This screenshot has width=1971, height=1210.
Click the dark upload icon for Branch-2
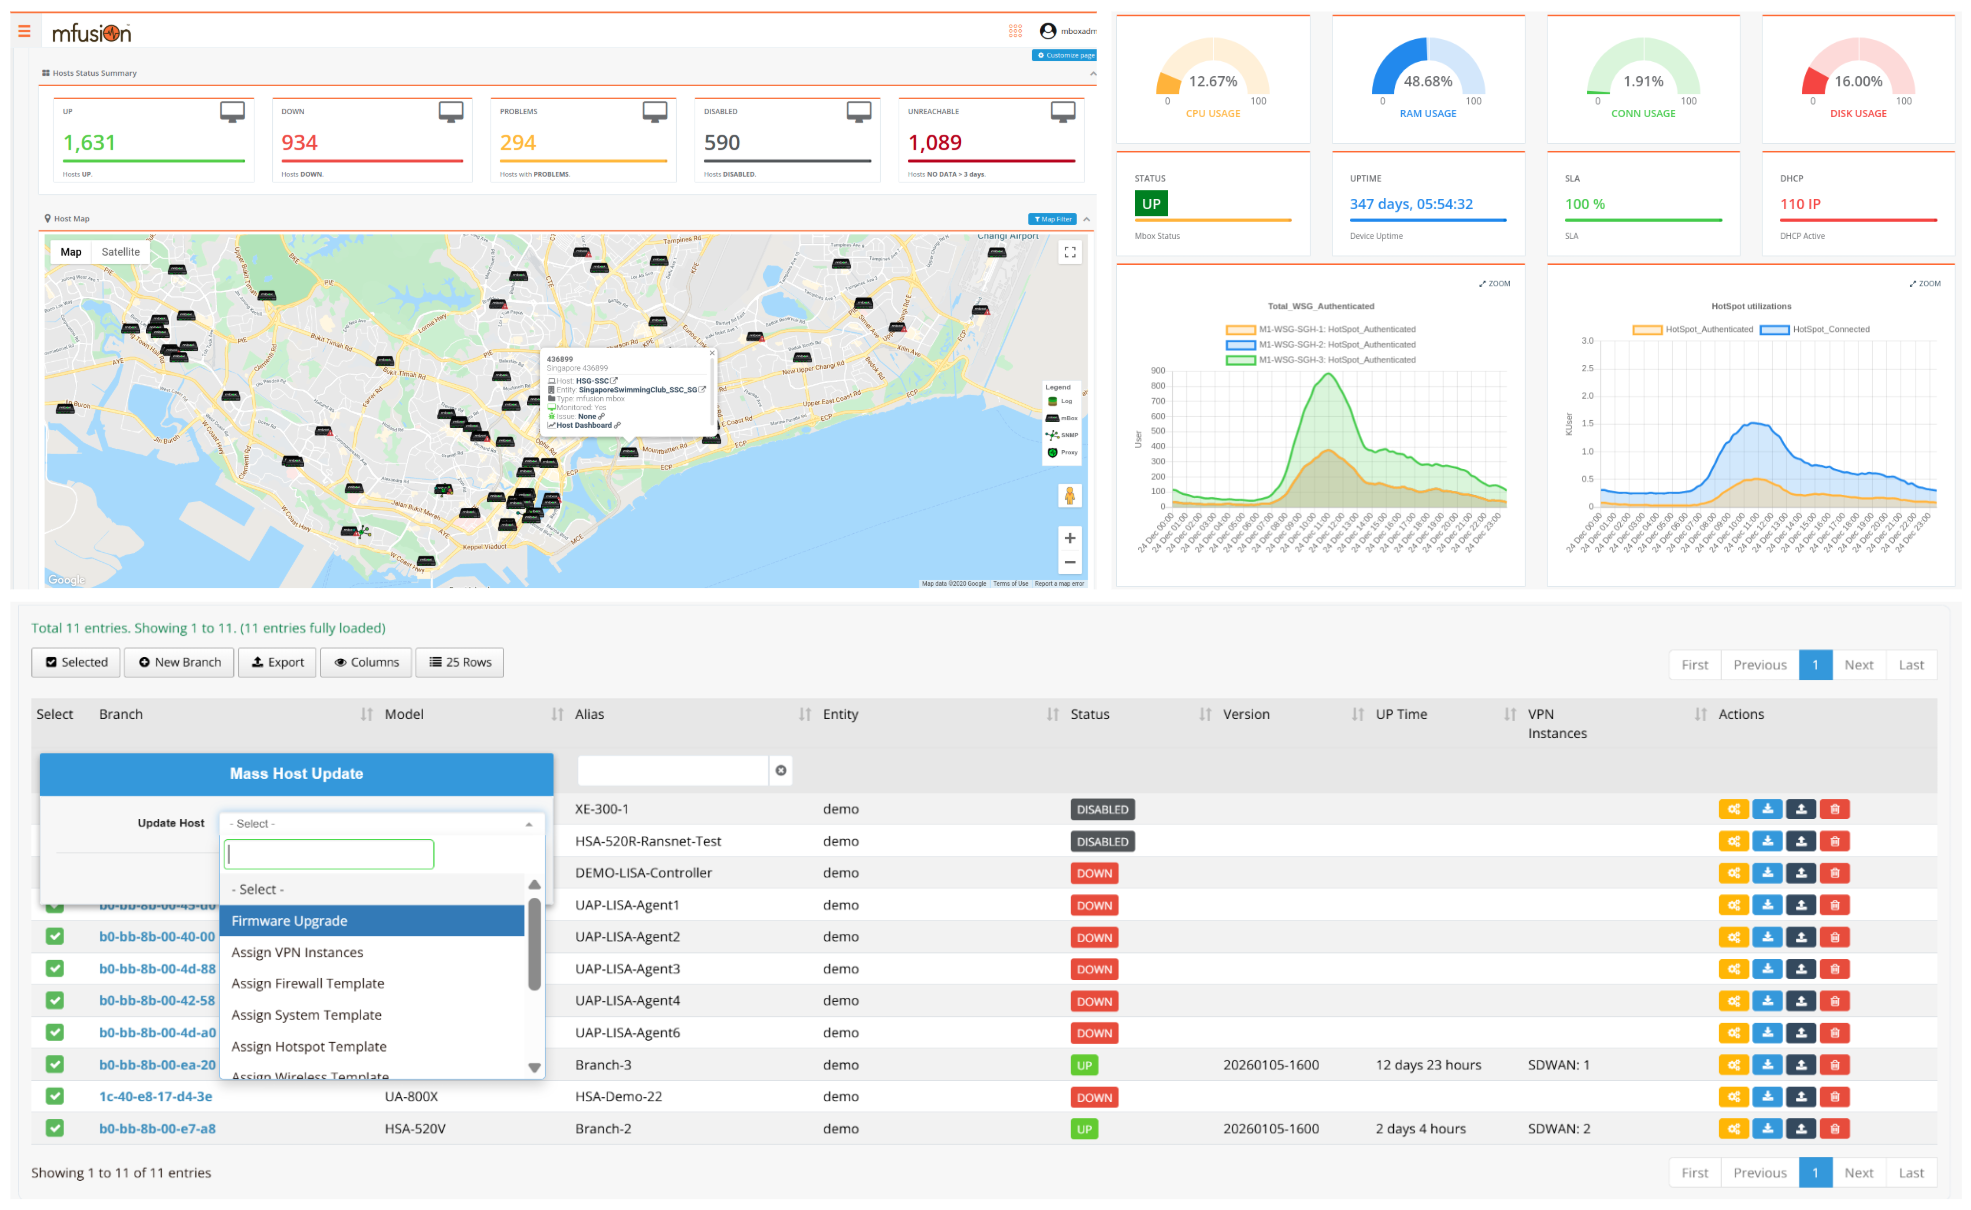pyautogui.click(x=1801, y=1129)
